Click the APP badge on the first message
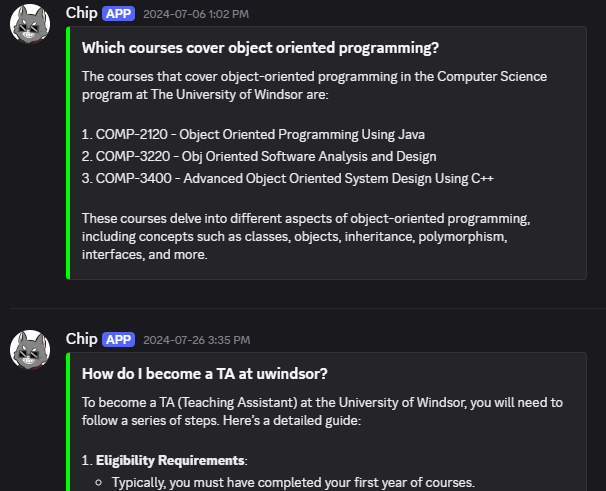This screenshot has height=491, width=606. [118, 14]
